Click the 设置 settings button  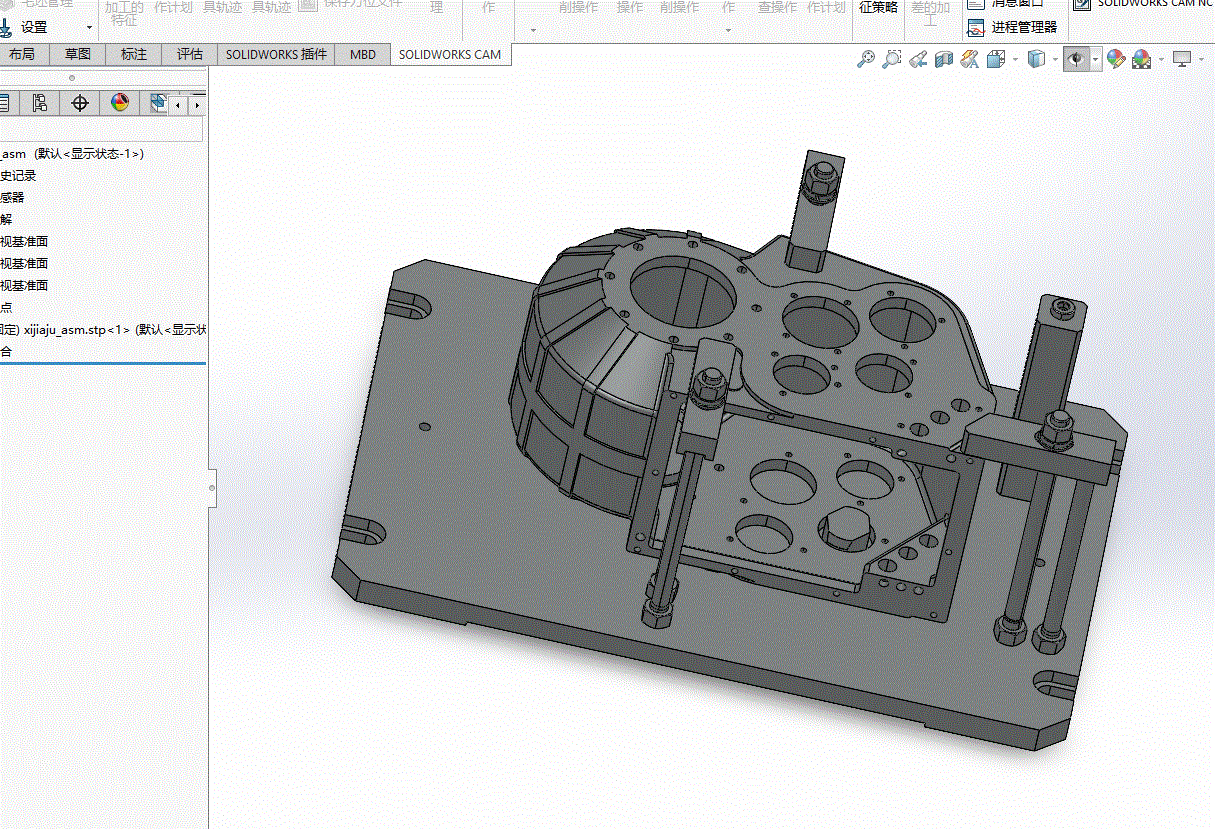pos(34,27)
